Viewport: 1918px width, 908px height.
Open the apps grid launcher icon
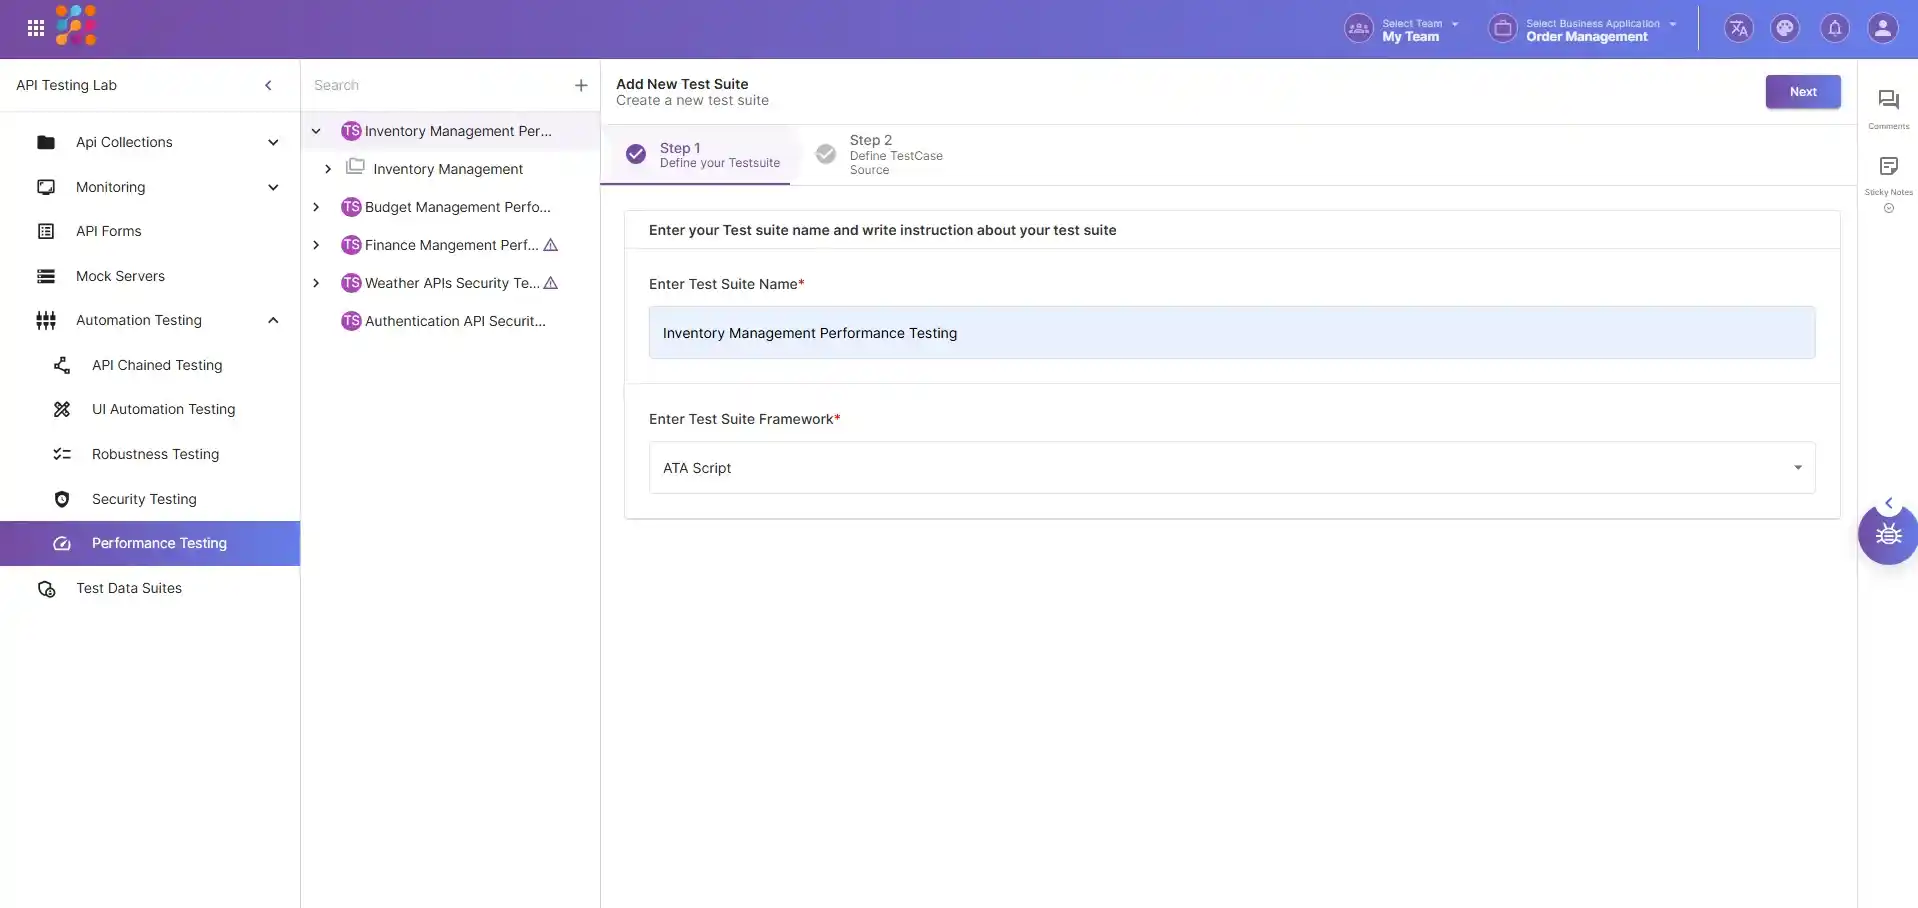[x=36, y=28]
